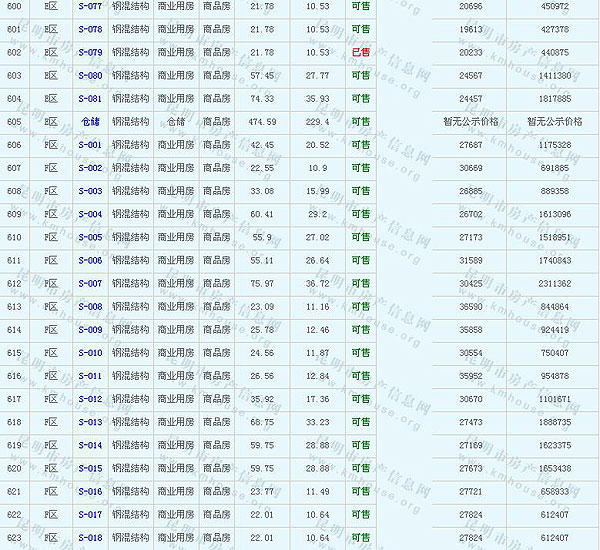Screen dimensions: 600x550
Task: Click unit link S-015
Action: coord(90,468)
